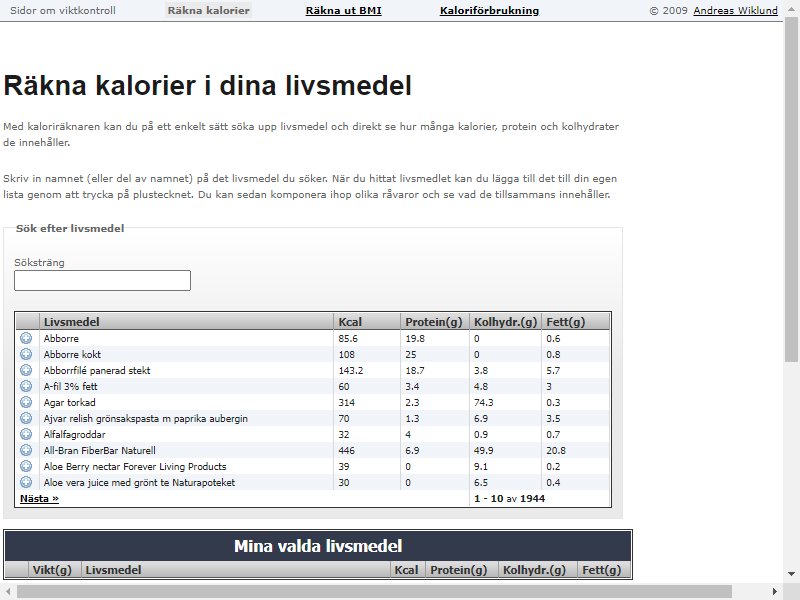Click the vertical scrollbar thumb
This screenshot has width=800, height=600.
791,191
